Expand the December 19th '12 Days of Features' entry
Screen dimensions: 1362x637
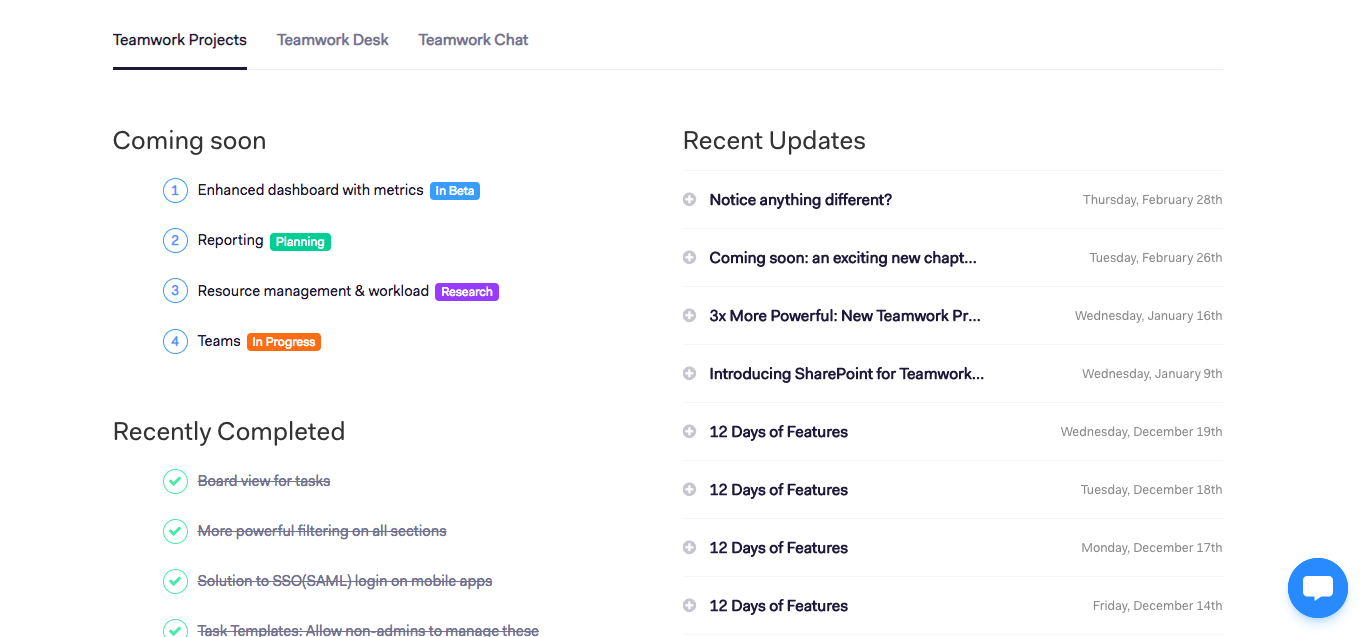click(689, 432)
